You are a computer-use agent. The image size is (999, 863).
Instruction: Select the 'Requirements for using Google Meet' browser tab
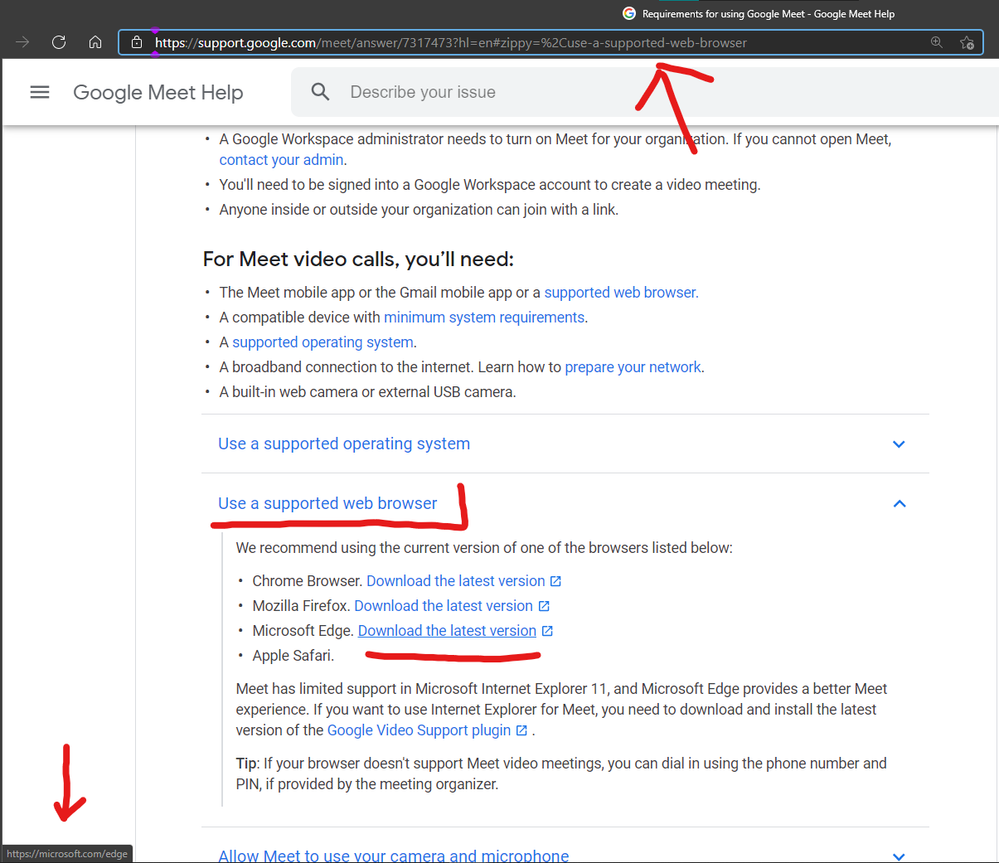[758, 13]
